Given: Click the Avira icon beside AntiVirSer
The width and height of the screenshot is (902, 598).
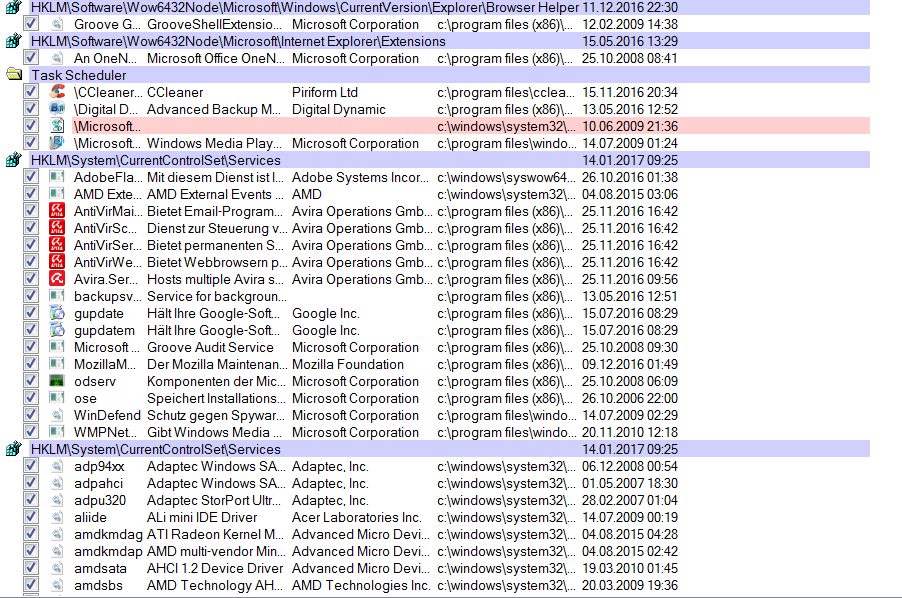Looking at the screenshot, I should pyautogui.click(x=57, y=245).
